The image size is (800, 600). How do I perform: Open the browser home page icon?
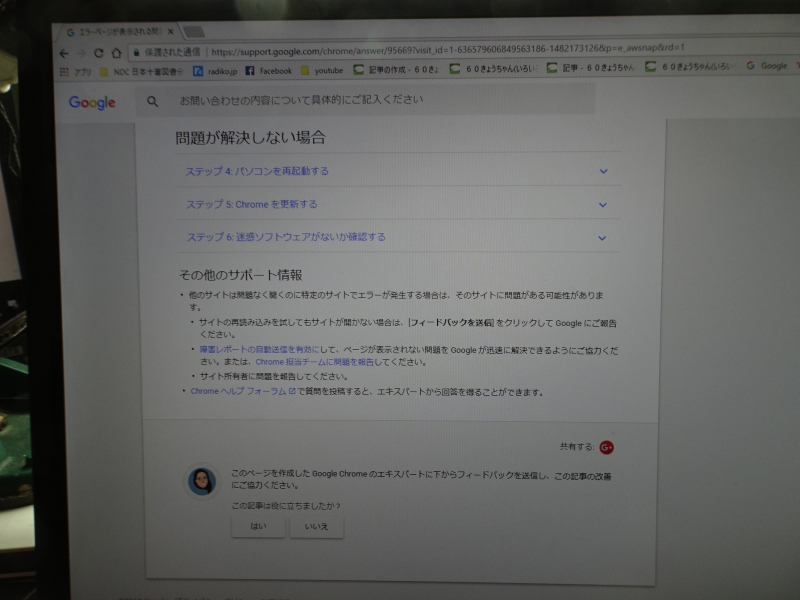116,53
